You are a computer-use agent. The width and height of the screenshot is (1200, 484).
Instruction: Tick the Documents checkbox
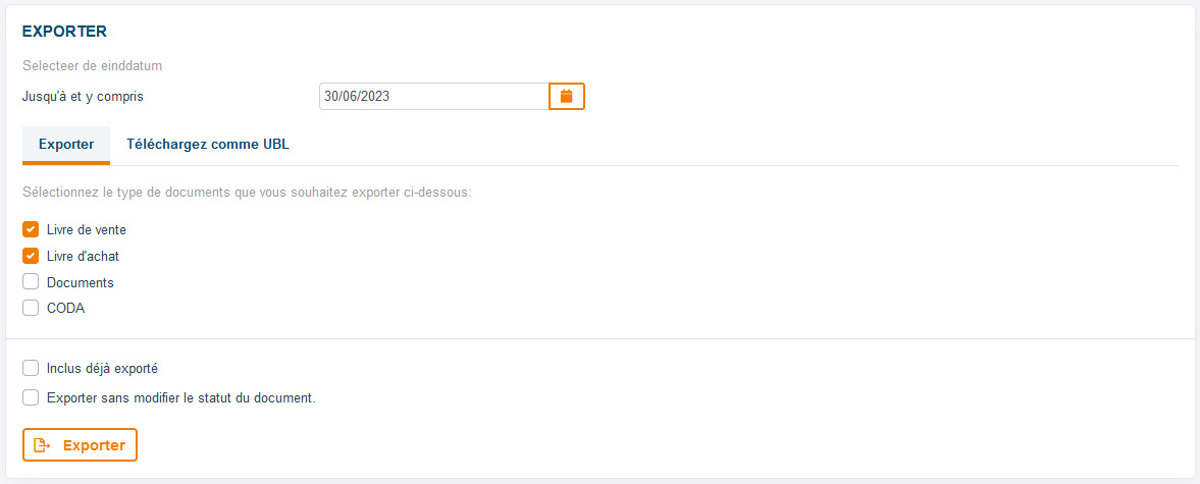pyautogui.click(x=30, y=282)
